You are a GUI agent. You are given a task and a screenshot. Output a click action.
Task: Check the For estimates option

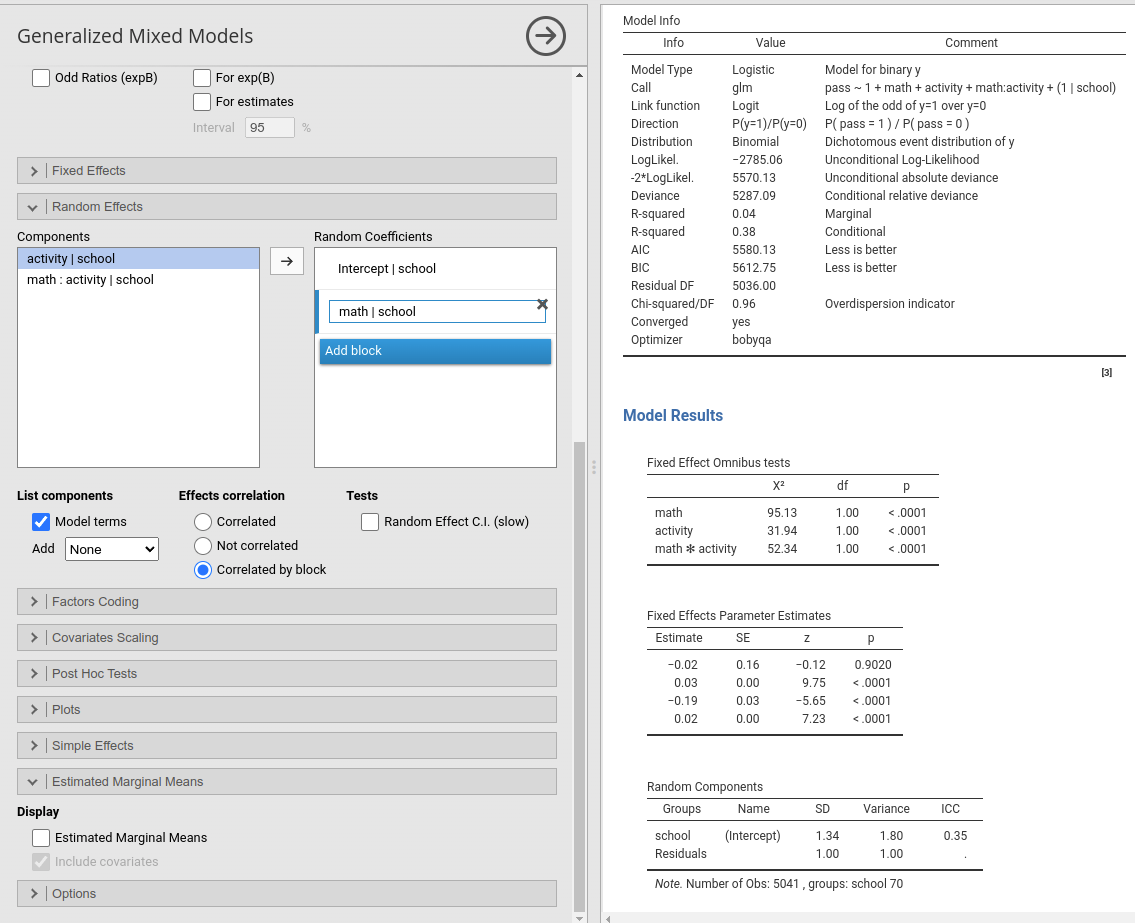click(202, 102)
